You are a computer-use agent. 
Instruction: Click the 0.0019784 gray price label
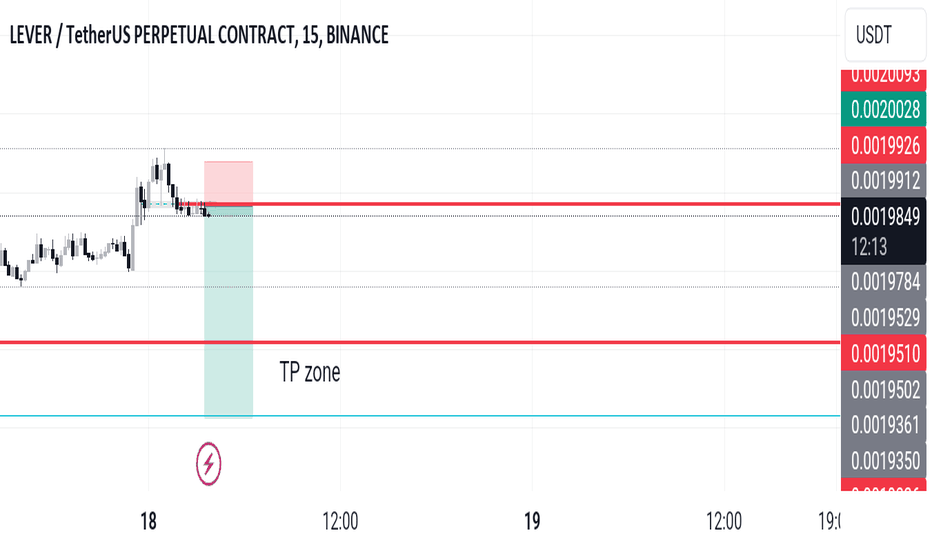click(883, 282)
